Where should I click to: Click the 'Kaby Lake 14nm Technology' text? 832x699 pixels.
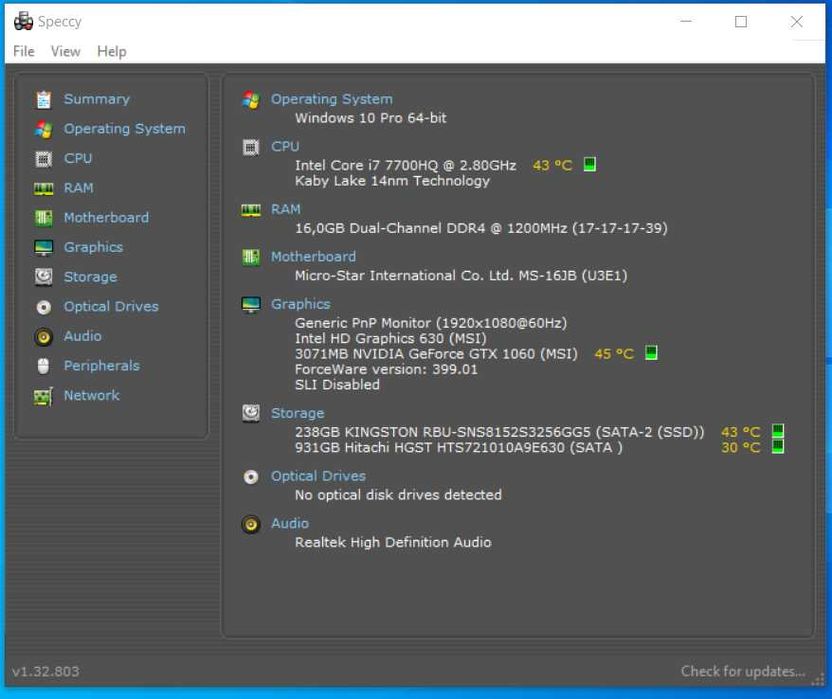pos(393,181)
